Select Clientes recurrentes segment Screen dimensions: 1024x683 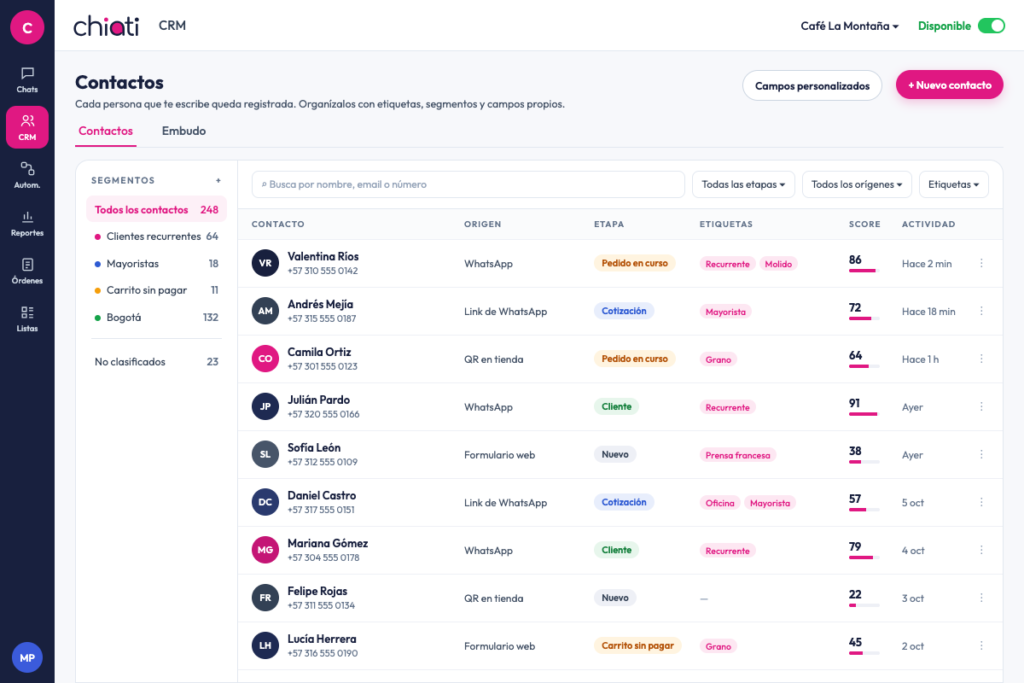(x=156, y=236)
